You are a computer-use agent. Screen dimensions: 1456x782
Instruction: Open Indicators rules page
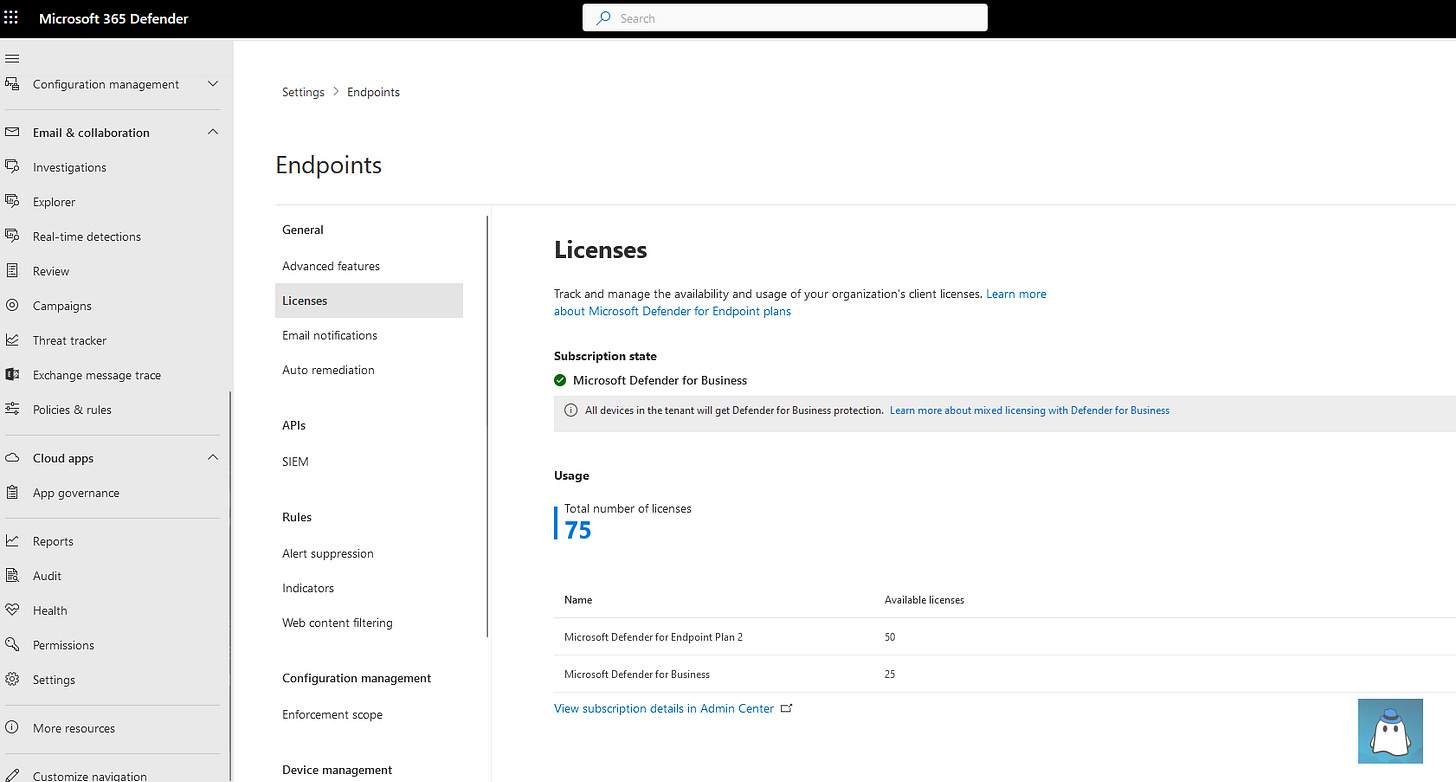pos(308,588)
